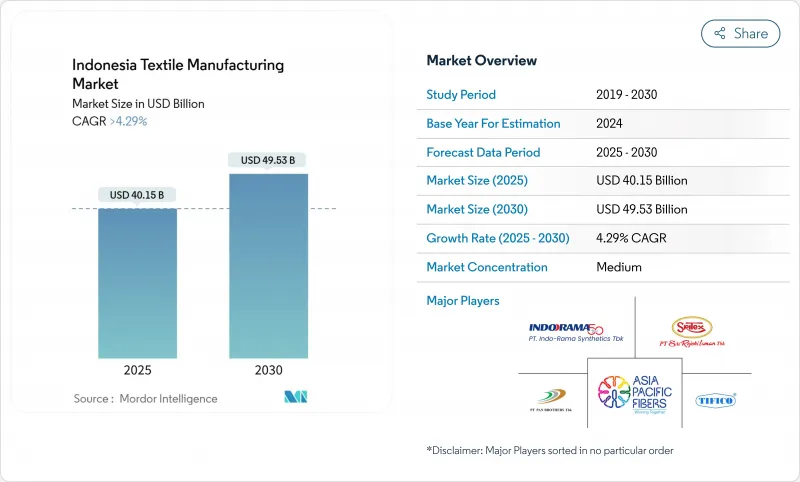Click the Major Players heading
The height and width of the screenshot is (482, 800).
point(463,300)
